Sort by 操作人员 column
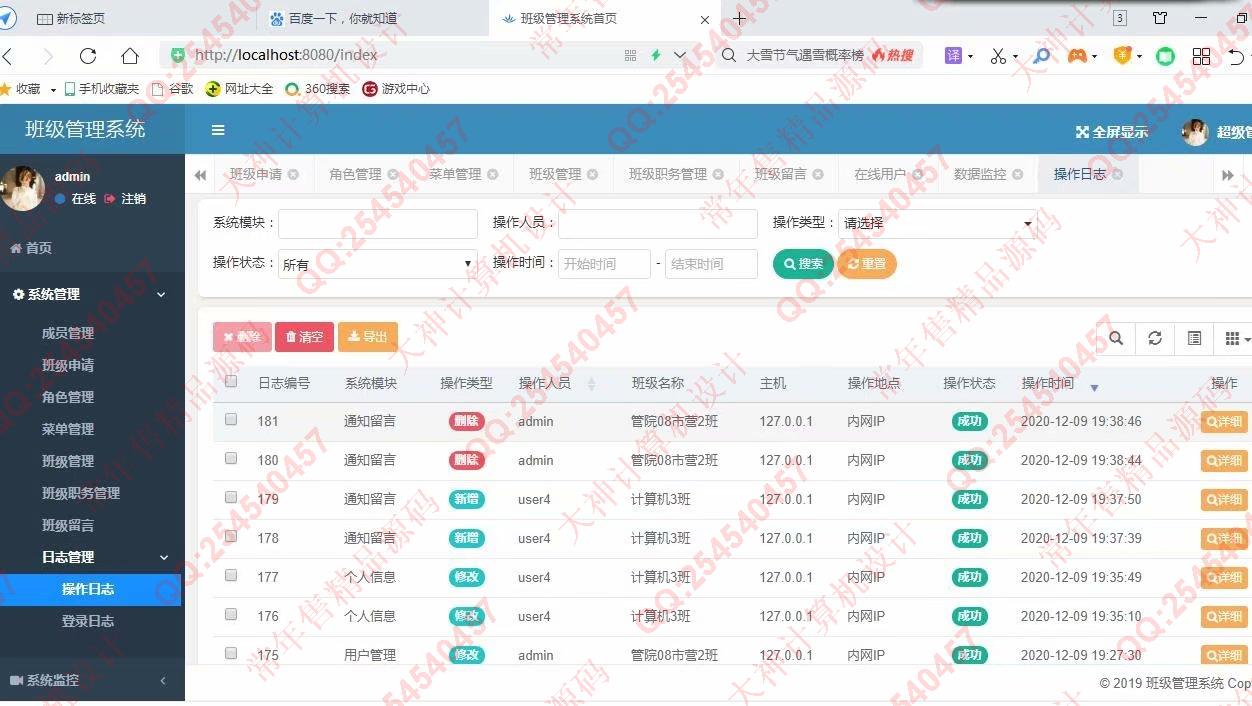The height and width of the screenshot is (706, 1252). tap(545, 383)
